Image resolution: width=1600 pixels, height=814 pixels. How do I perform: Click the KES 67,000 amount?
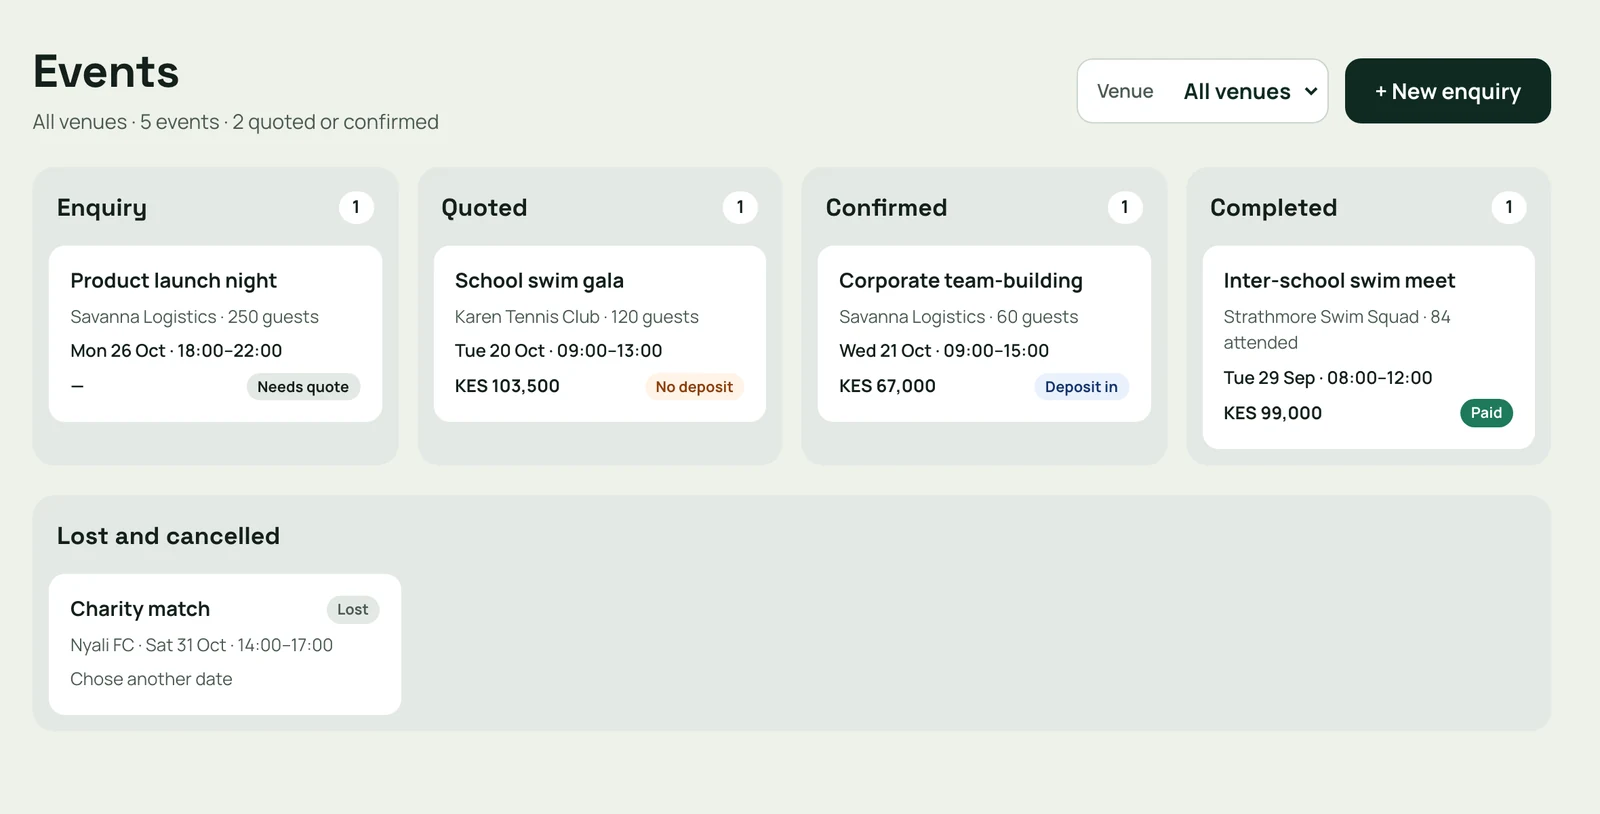(887, 386)
